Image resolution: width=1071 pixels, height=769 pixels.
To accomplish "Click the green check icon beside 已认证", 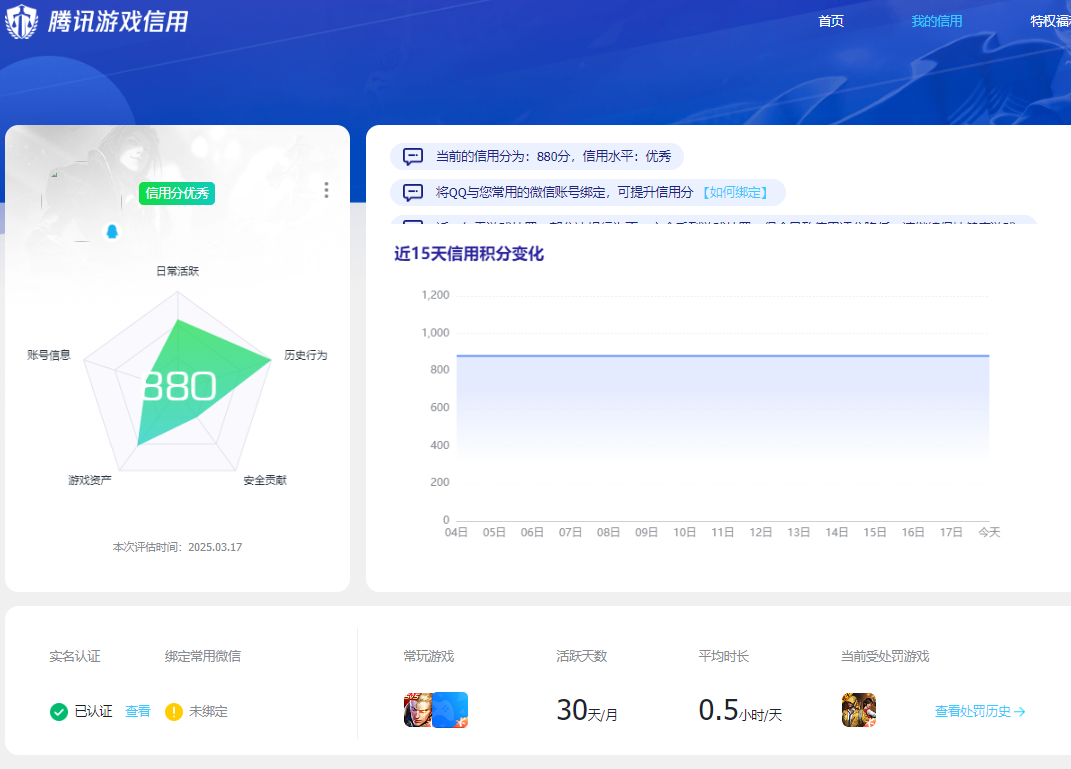I will coord(59,712).
